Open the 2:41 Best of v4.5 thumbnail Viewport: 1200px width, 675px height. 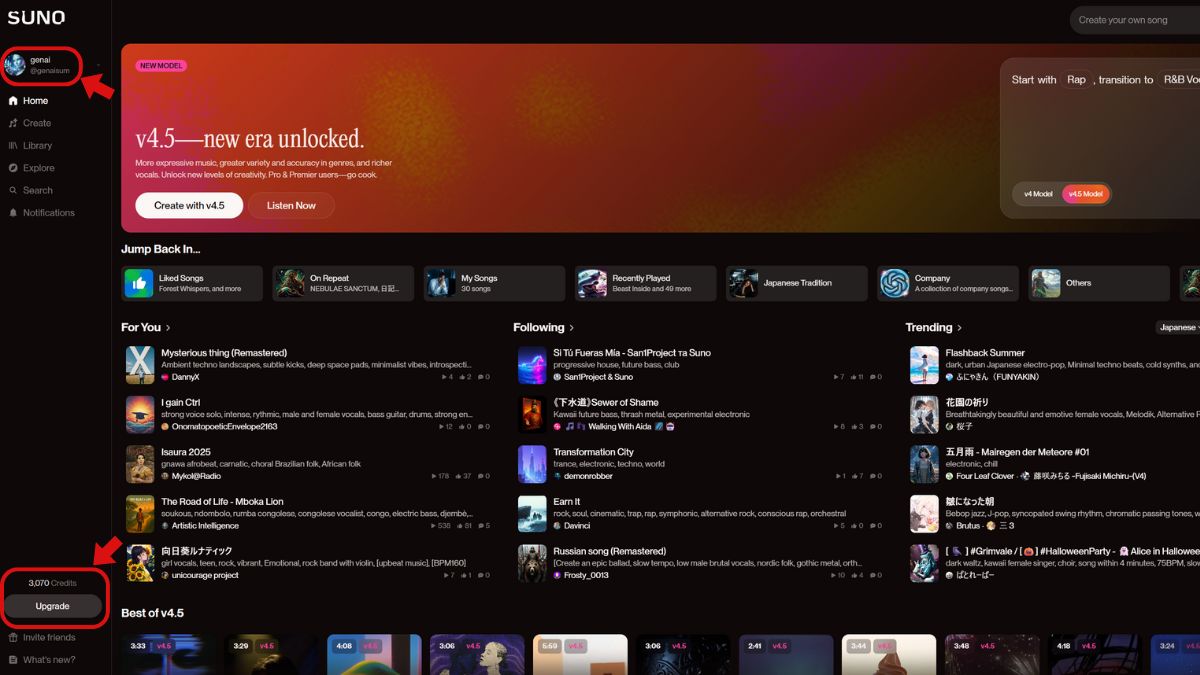[x=786, y=655]
